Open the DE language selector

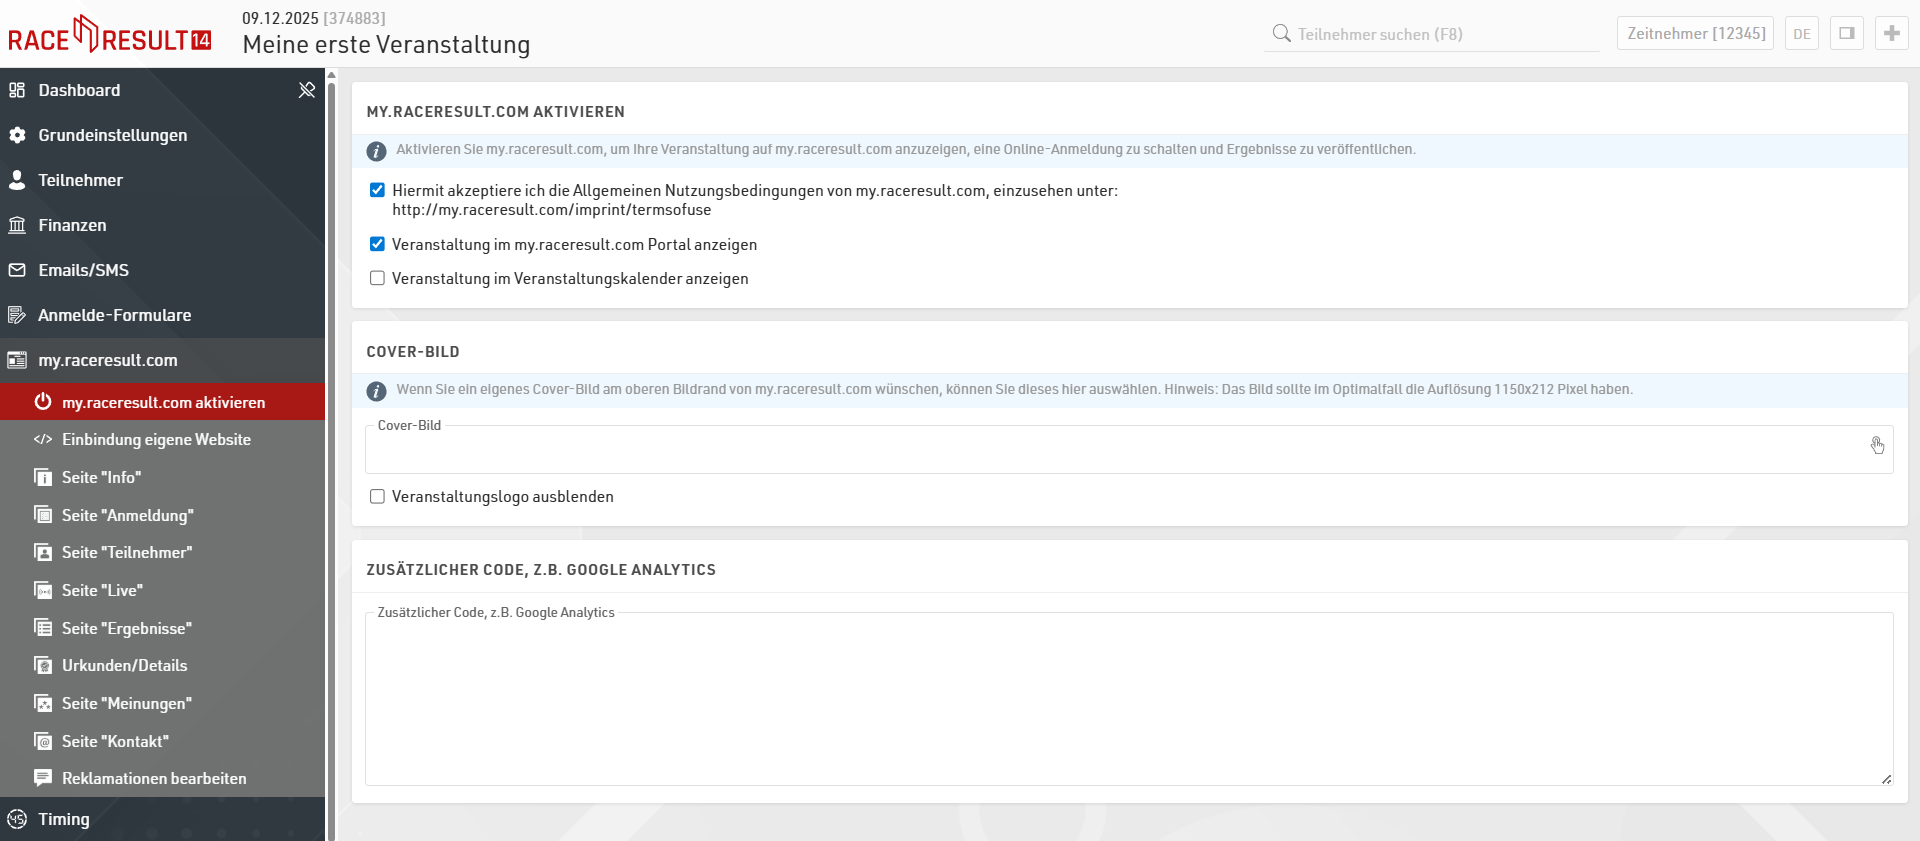[x=1801, y=33]
